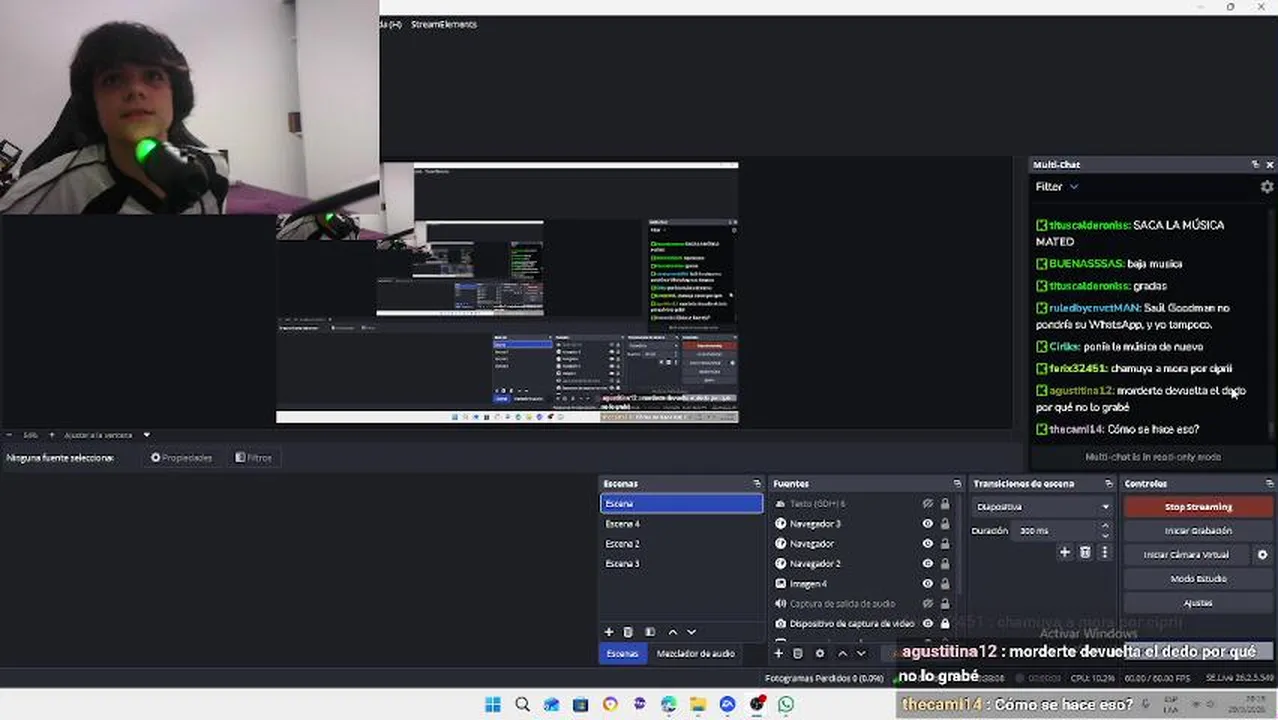Enable Modo Estudio
The image size is (1278, 720).
pyautogui.click(x=1199, y=579)
